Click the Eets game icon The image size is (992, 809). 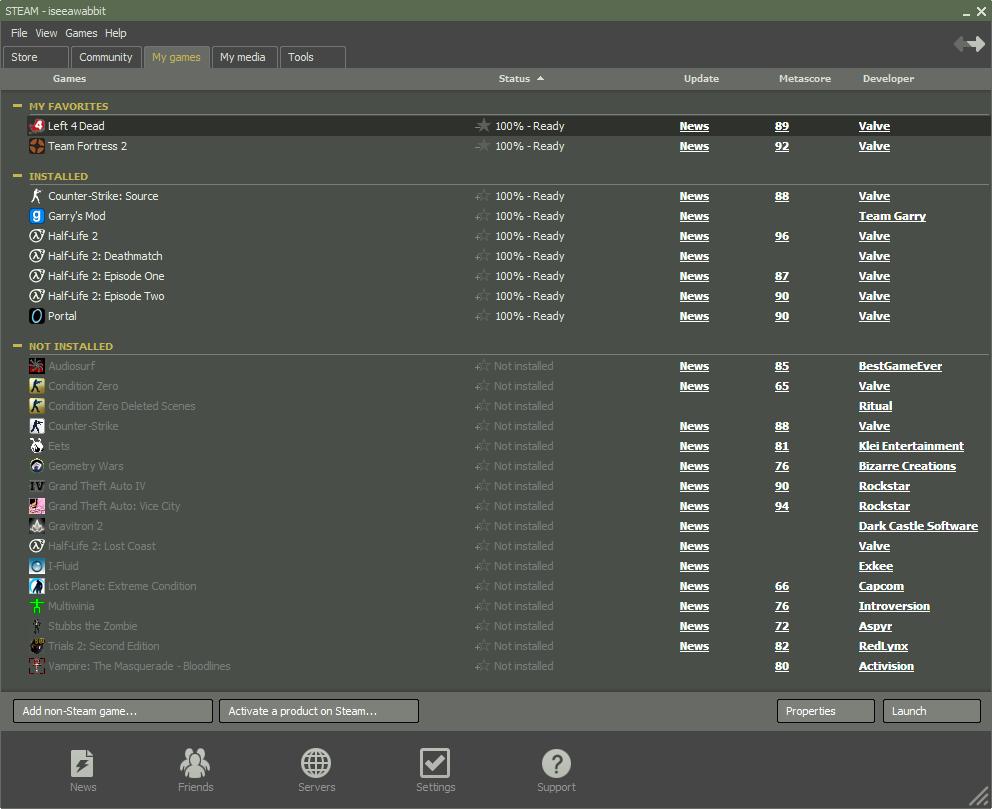[37, 446]
